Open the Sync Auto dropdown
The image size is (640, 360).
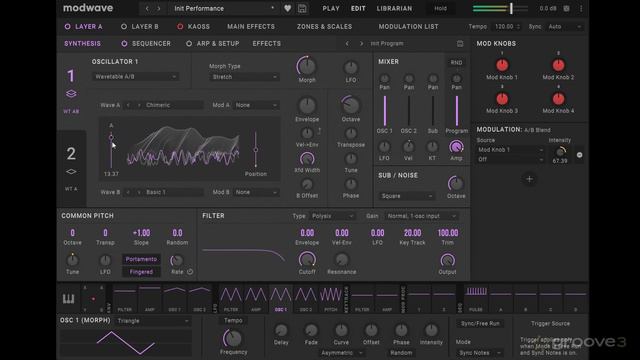564,27
